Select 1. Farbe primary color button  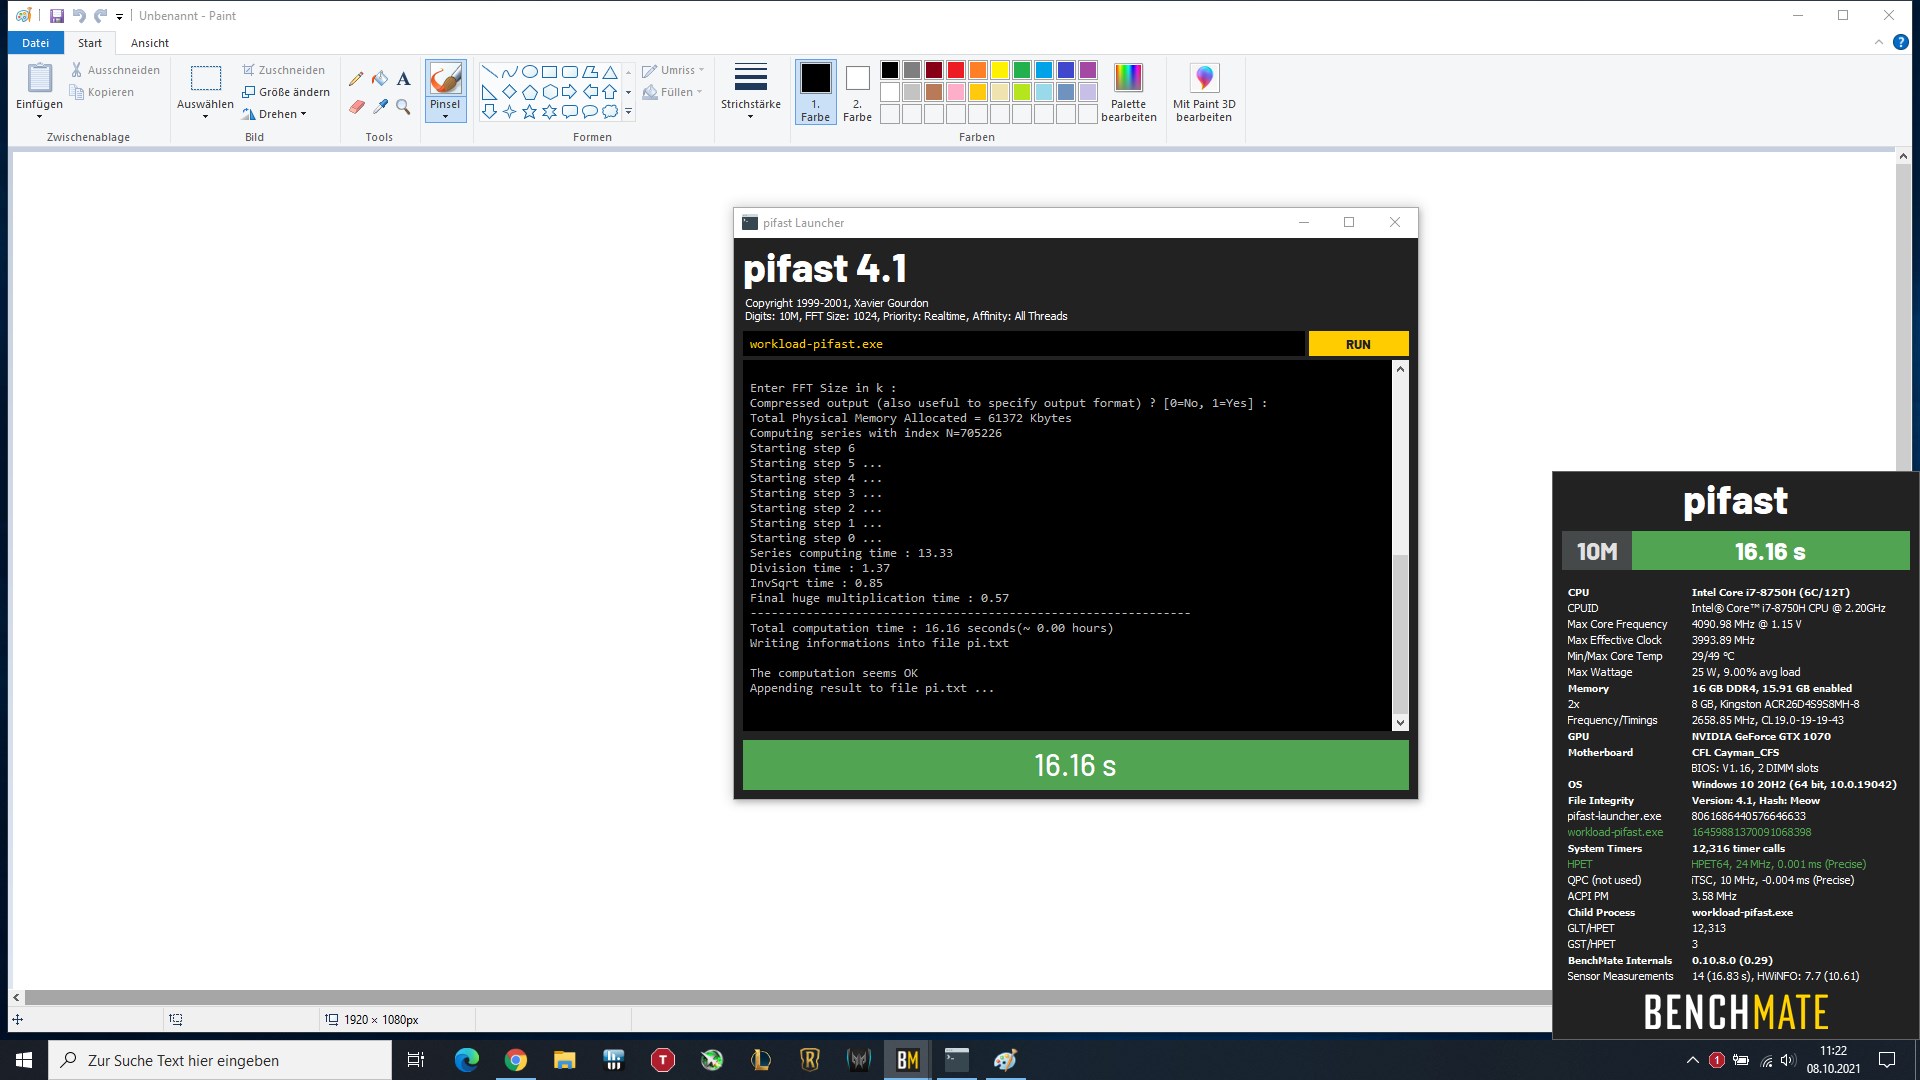(x=815, y=92)
